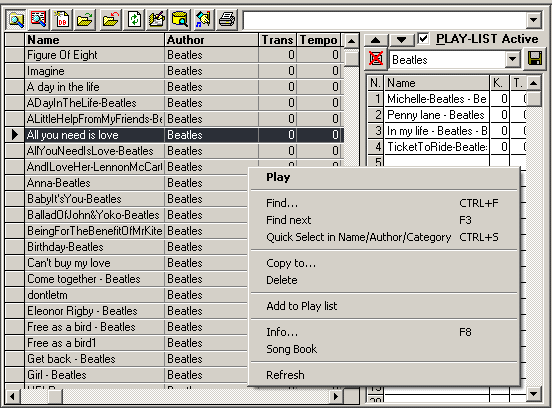
Task: Click the horizontal scrollbar right arrow
Action: coord(336,396)
